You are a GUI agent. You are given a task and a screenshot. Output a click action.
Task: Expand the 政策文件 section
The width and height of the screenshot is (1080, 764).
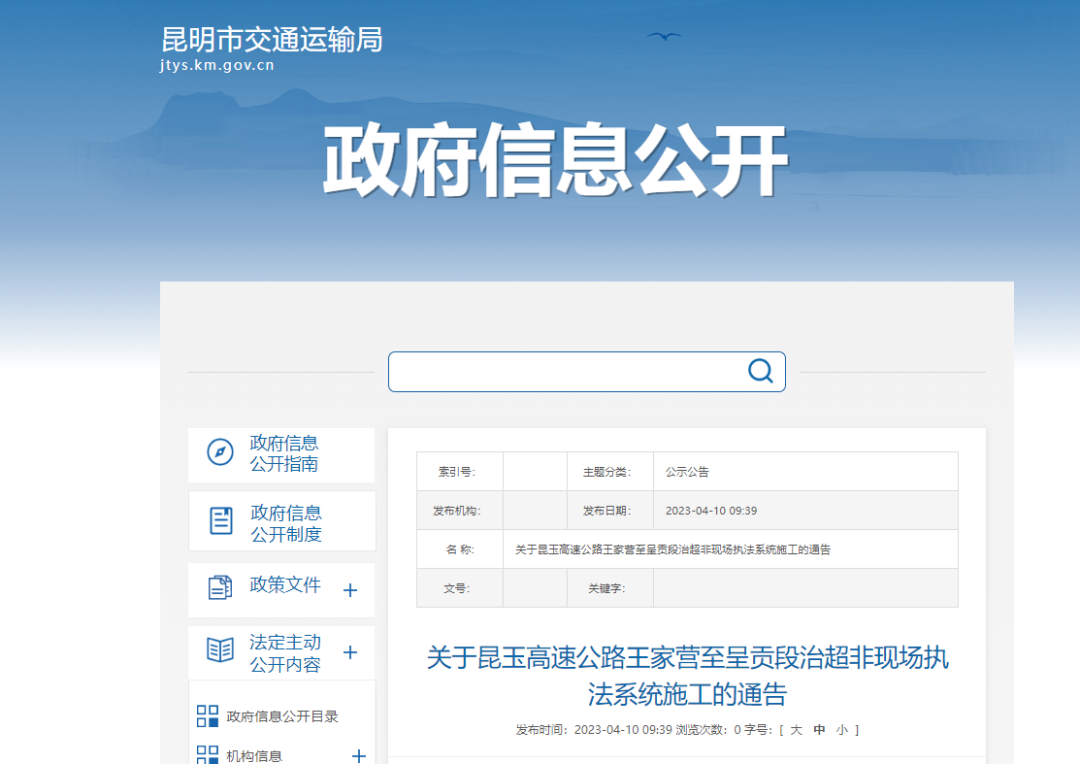tap(349, 590)
